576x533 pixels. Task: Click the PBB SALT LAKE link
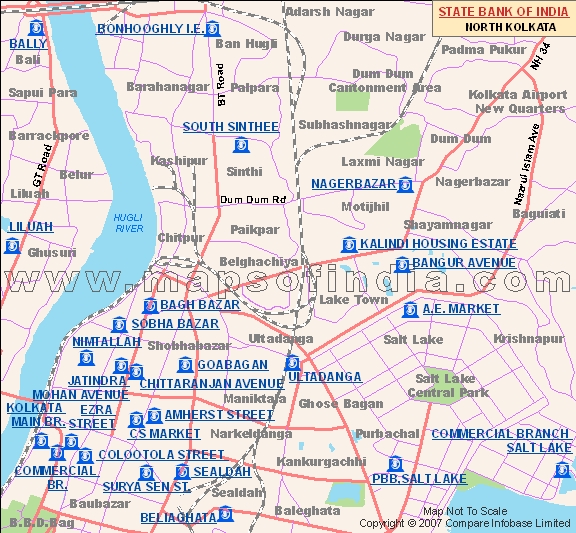coord(419,479)
